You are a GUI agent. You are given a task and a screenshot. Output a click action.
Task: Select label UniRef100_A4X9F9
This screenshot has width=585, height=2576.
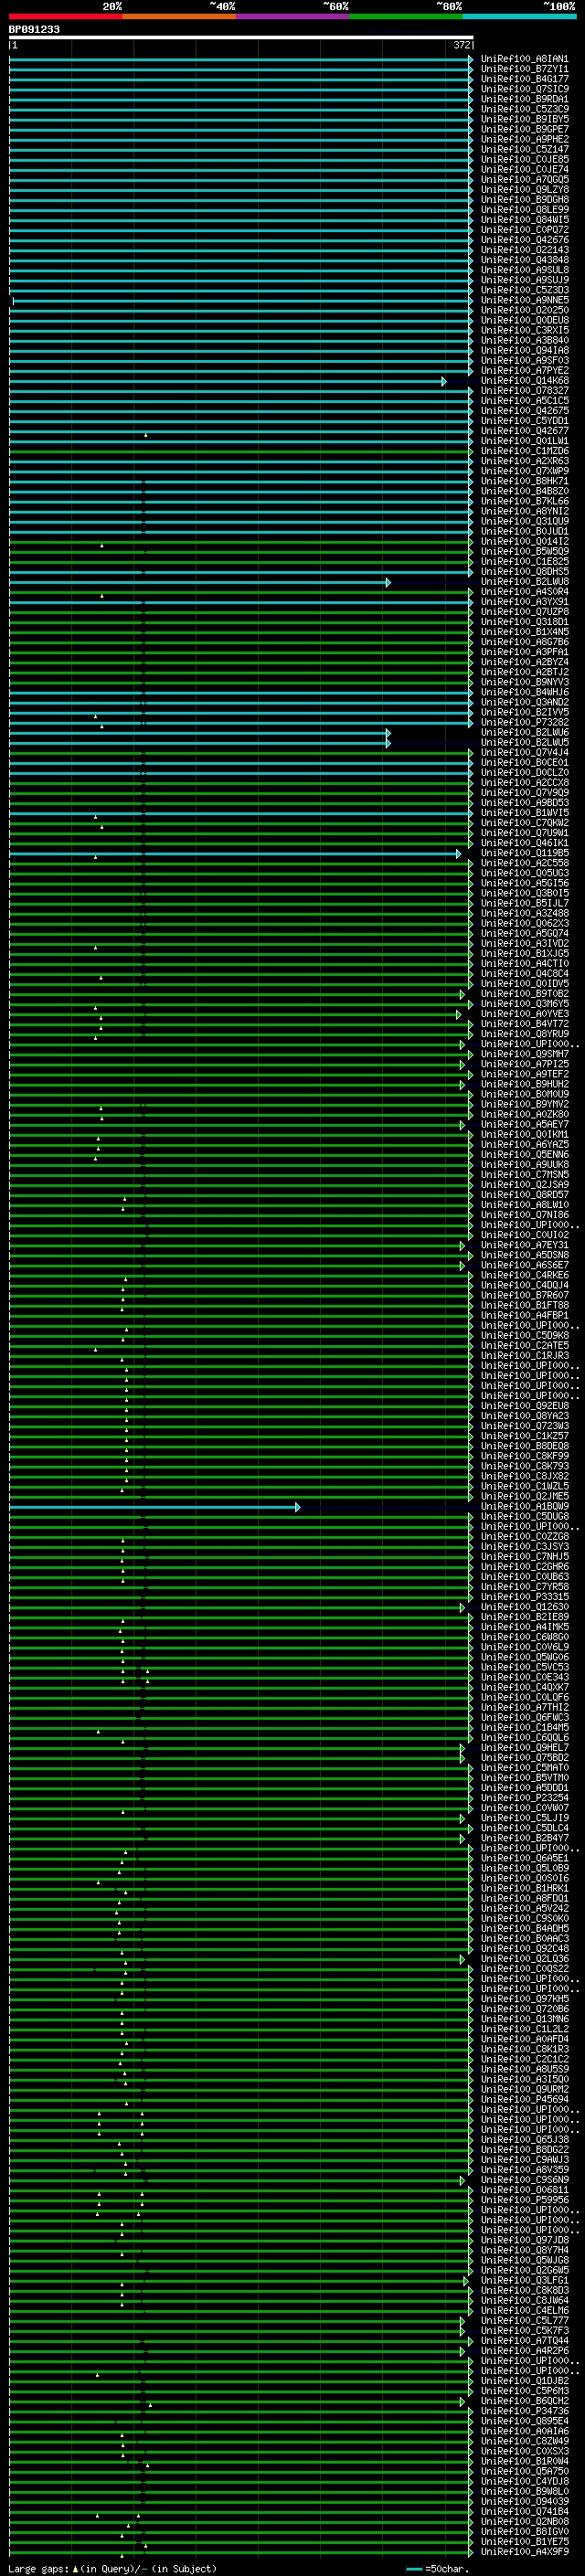coord(524,2551)
